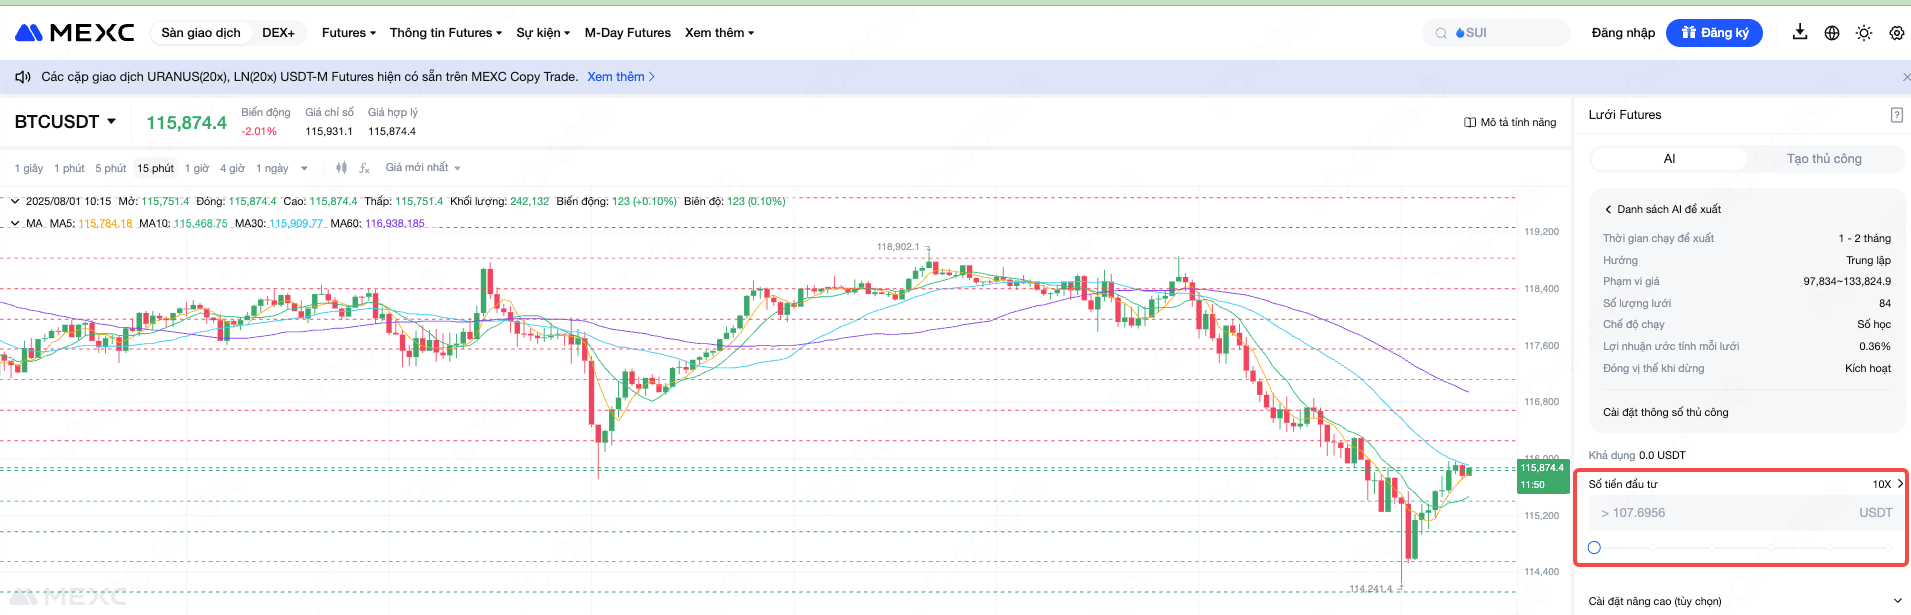Image resolution: width=1911 pixels, height=615 pixels.
Task: Open the settings gear icon
Action: click(1896, 33)
